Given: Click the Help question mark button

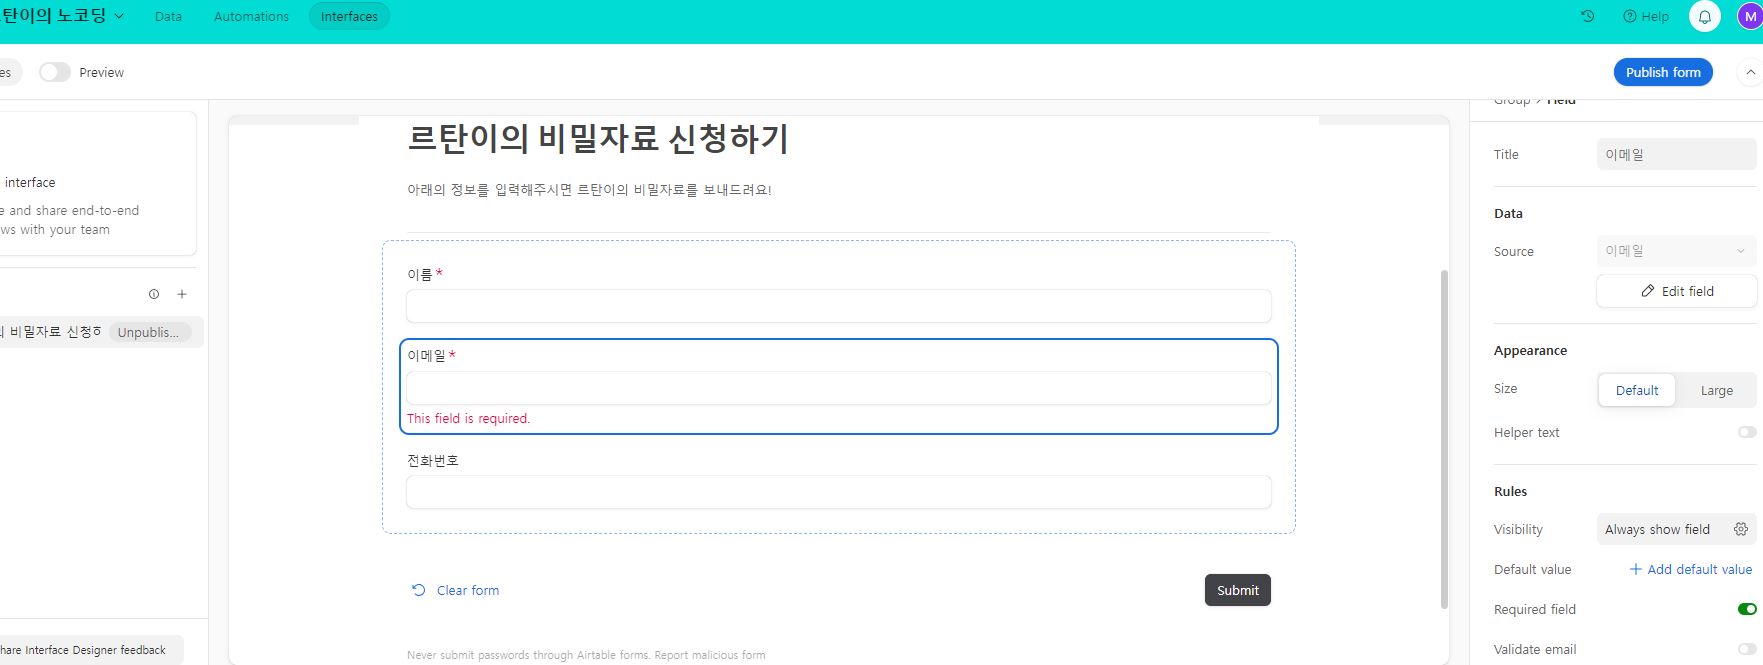Looking at the screenshot, I should [1646, 16].
